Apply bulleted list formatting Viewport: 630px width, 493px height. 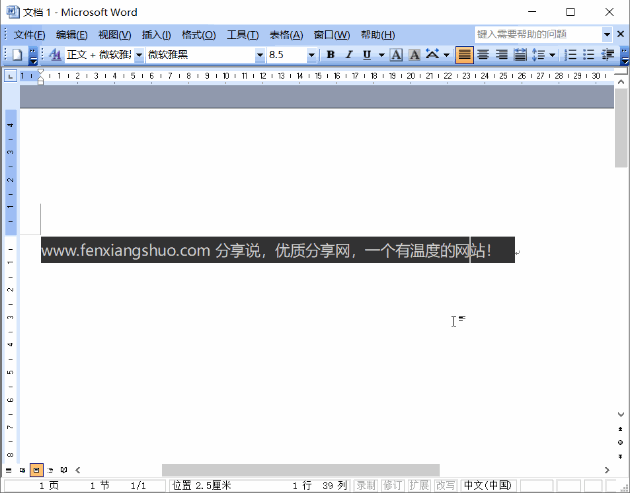pos(589,55)
